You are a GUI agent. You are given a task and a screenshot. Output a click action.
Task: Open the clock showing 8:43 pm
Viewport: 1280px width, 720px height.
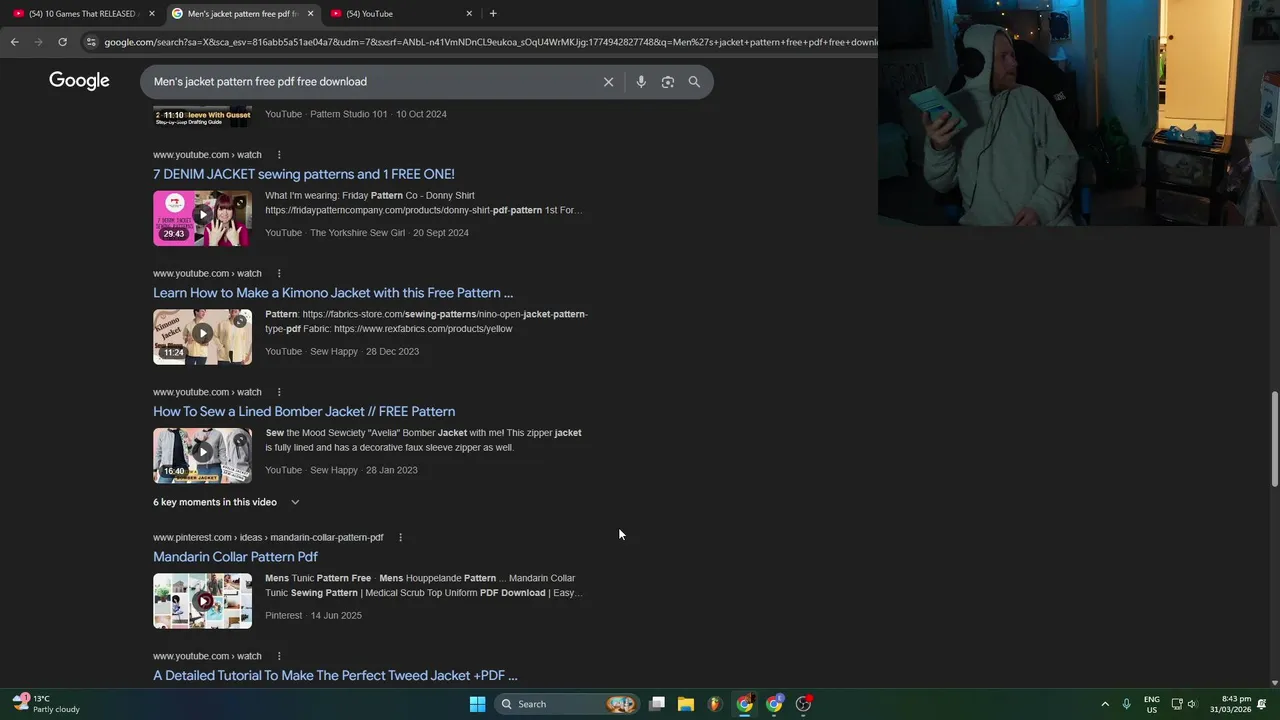1230,704
